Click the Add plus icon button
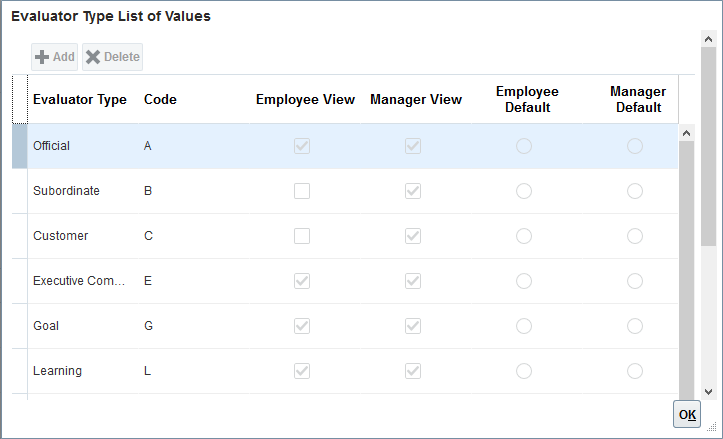 (x=55, y=57)
